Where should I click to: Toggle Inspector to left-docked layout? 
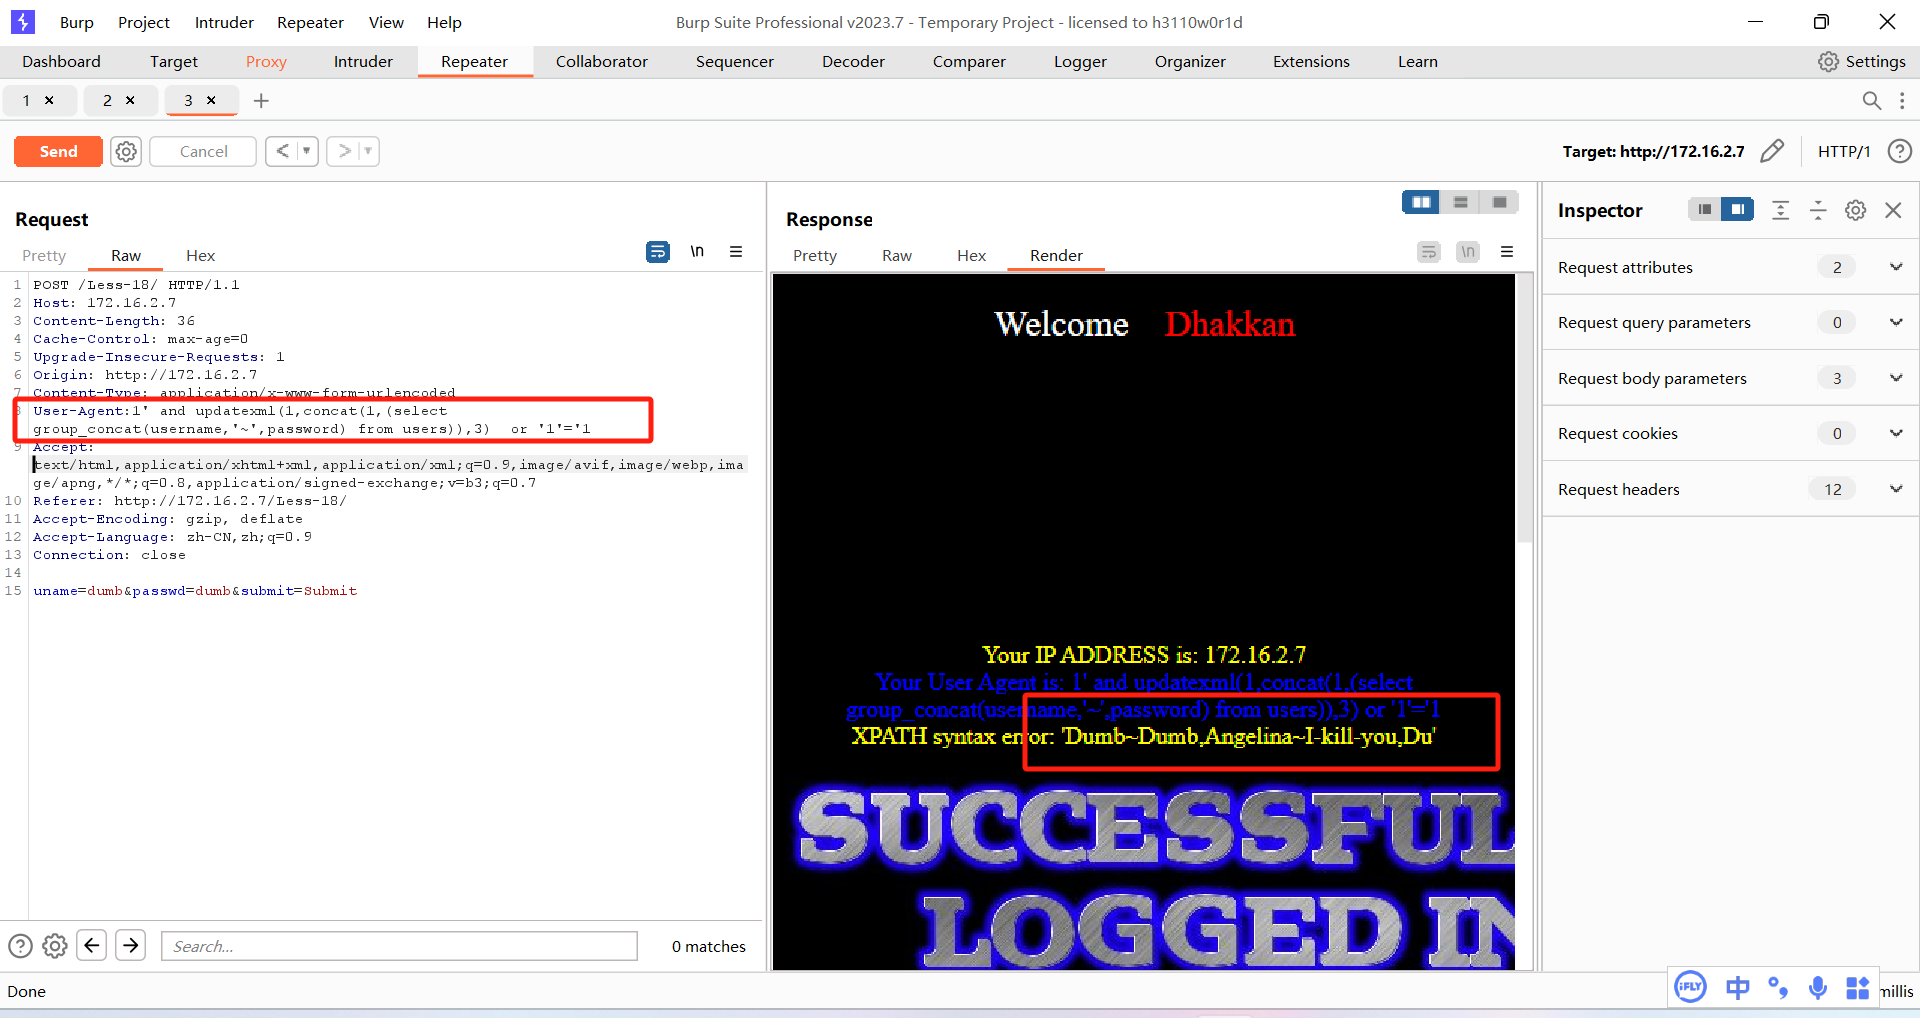(x=1703, y=210)
